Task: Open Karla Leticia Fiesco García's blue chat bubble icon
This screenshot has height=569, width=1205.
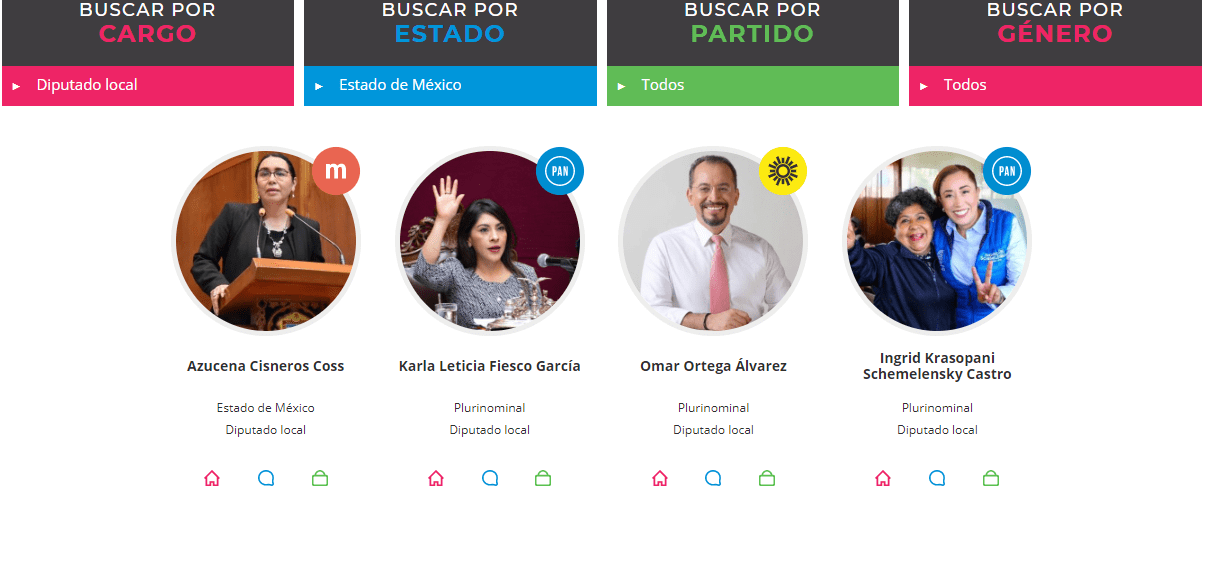Action: (x=490, y=479)
